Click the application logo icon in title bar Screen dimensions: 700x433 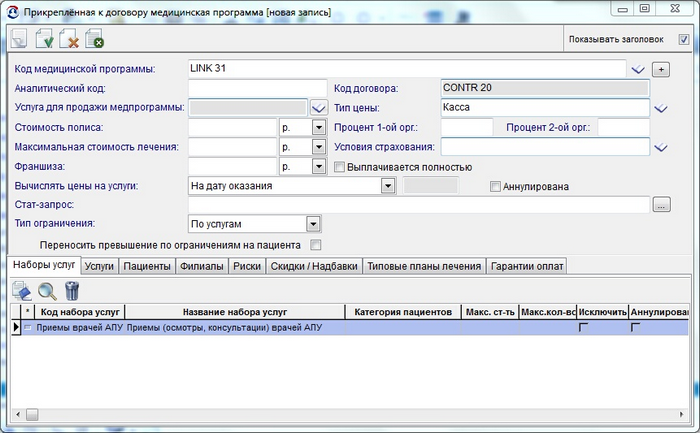pos(12,12)
